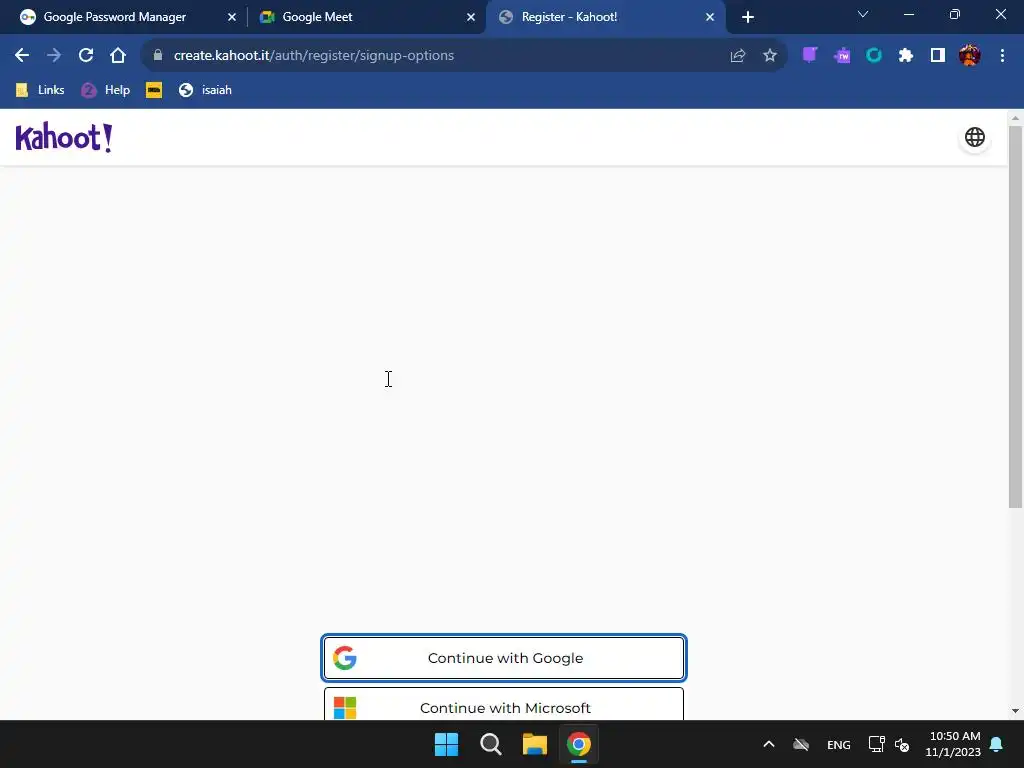Image resolution: width=1024 pixels, height=768 pixels.
Task: Open the Links bookmark folder
Action: click(x=40, y=90)
